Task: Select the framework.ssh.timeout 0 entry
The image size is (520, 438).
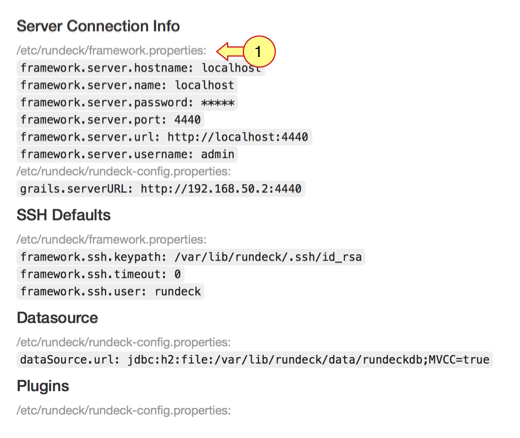Action: [100, 274]
